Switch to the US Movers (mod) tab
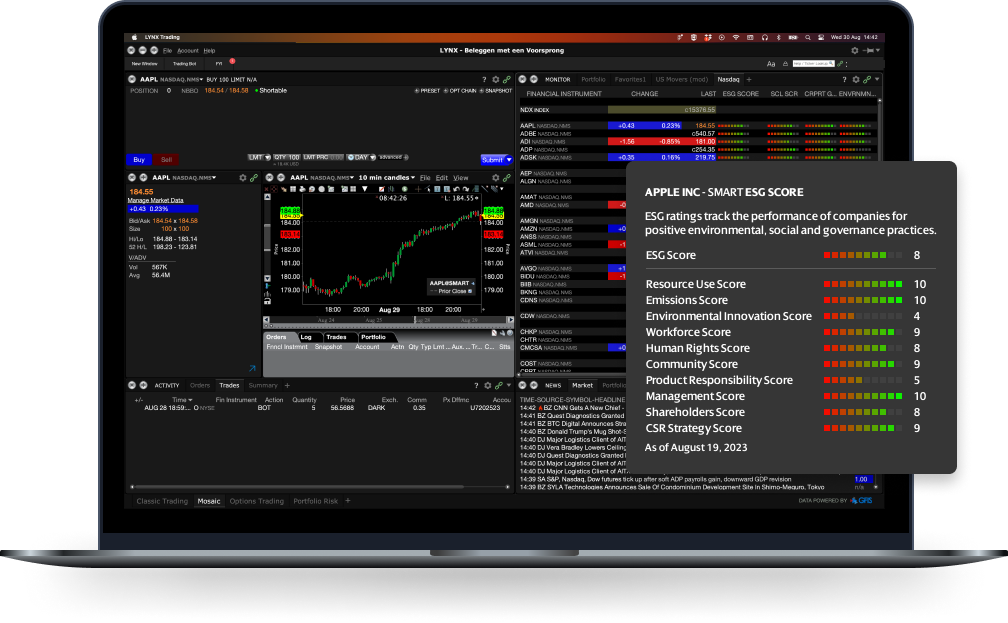Screen dimensions: 1008x623 pos(681,80)
